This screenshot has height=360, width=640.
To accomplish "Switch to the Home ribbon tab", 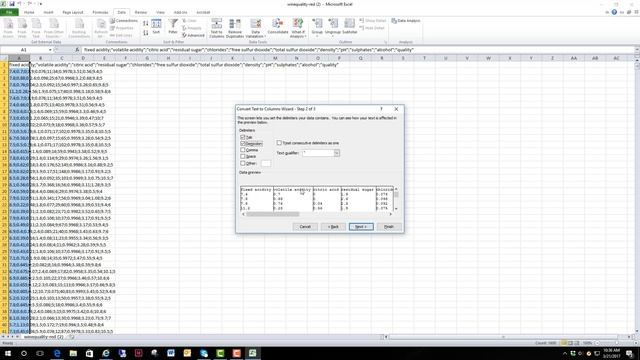I will tap(29, 12).
